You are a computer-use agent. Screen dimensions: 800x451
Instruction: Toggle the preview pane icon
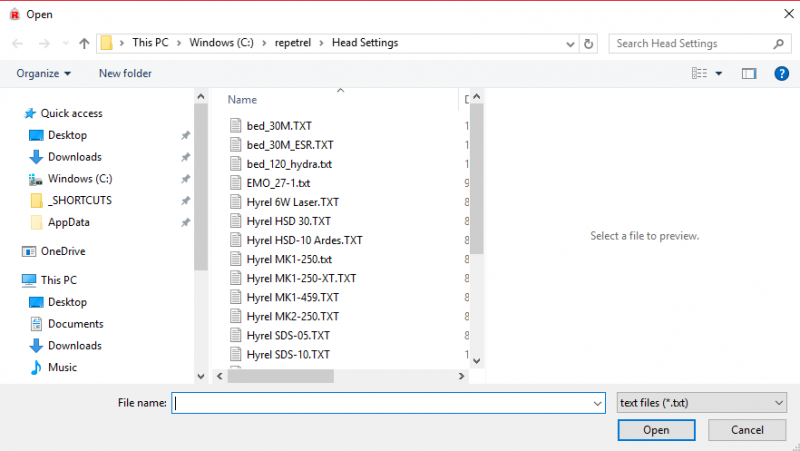(748, 73)
